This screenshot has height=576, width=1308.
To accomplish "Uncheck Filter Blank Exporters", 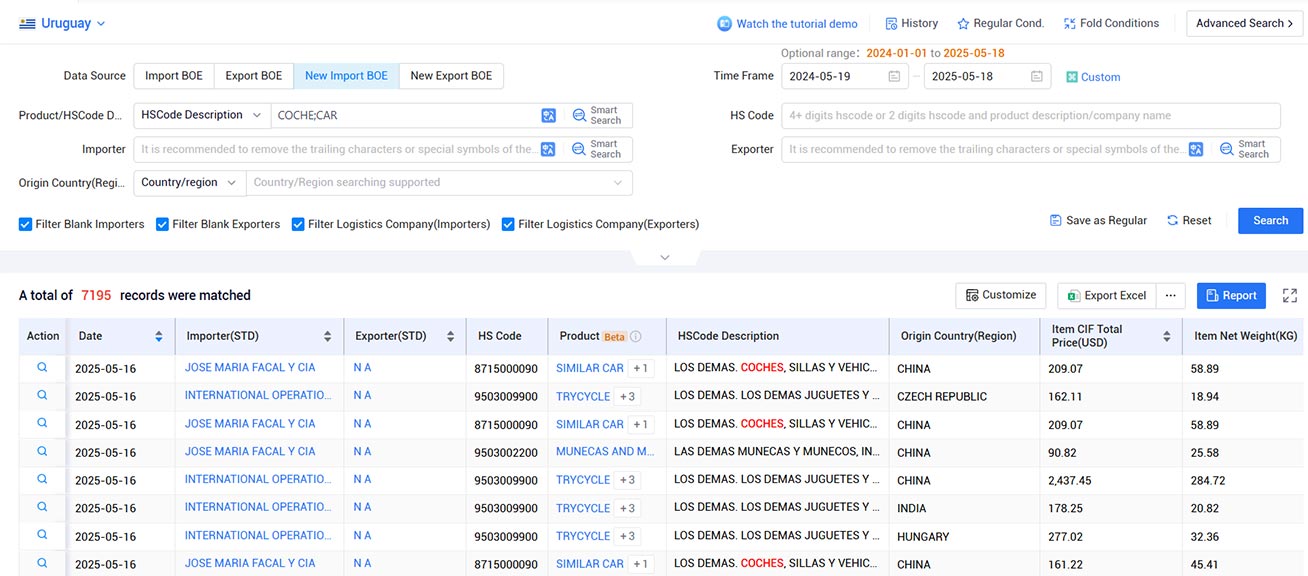I will pos(162,224).
